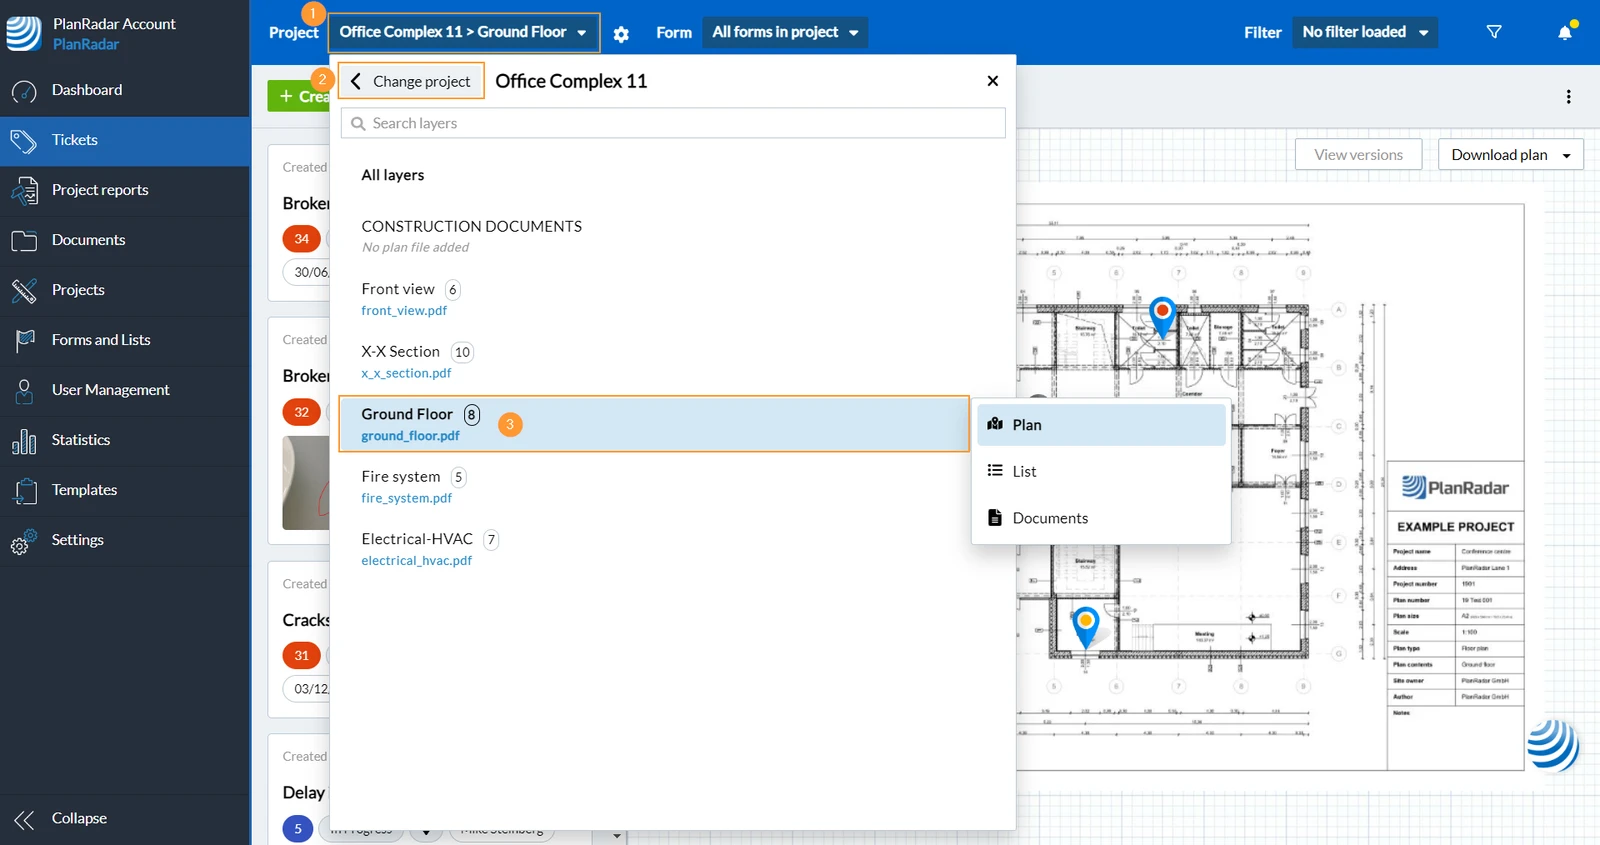This screenshot has width=1600, height=845.
Task: Choose List from the view menu
Action: coord(1101,471)
